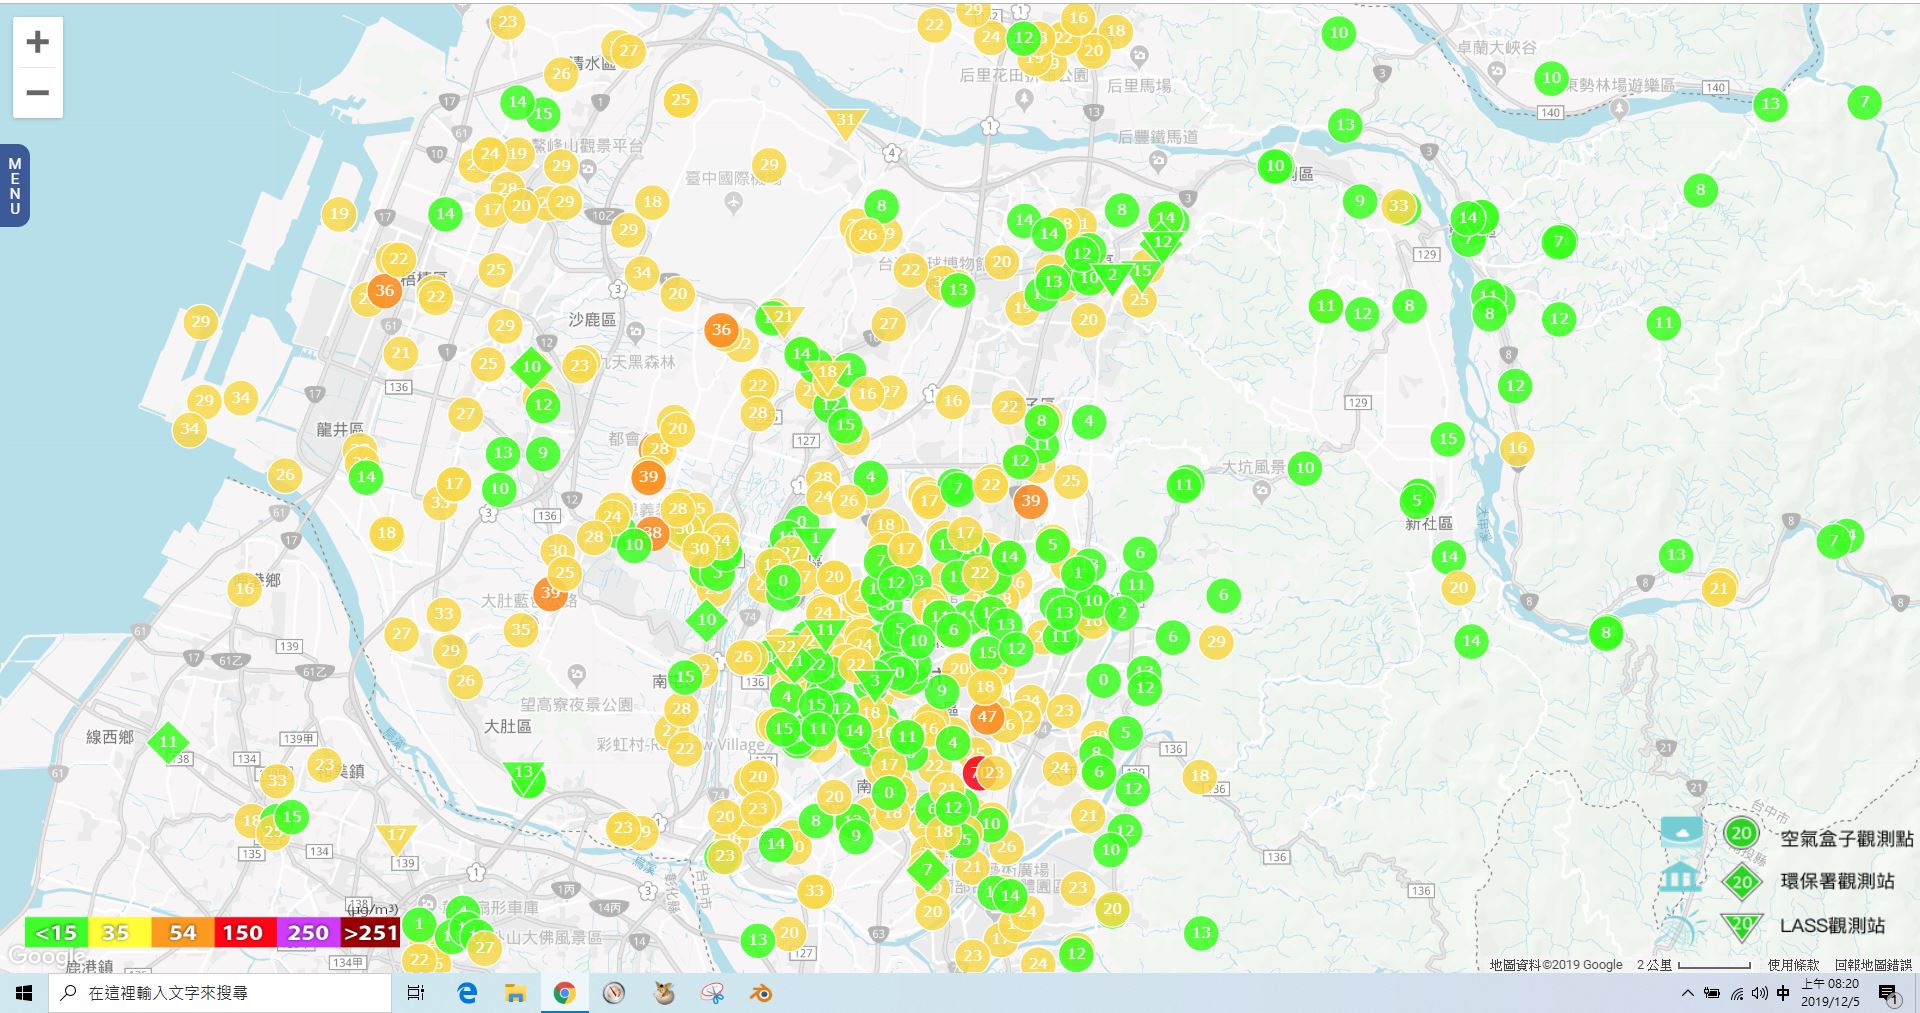Open 回報地圖錯誤 report map error link
Screen dimensions: 1920x1013
point(1873,965)
